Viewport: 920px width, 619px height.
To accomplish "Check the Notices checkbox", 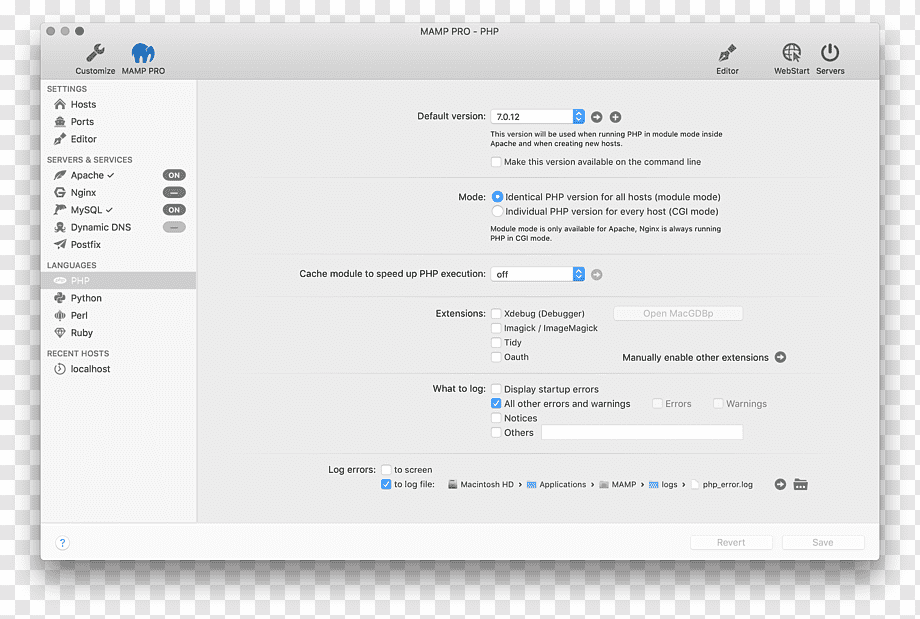I will [x=496, y=418].
